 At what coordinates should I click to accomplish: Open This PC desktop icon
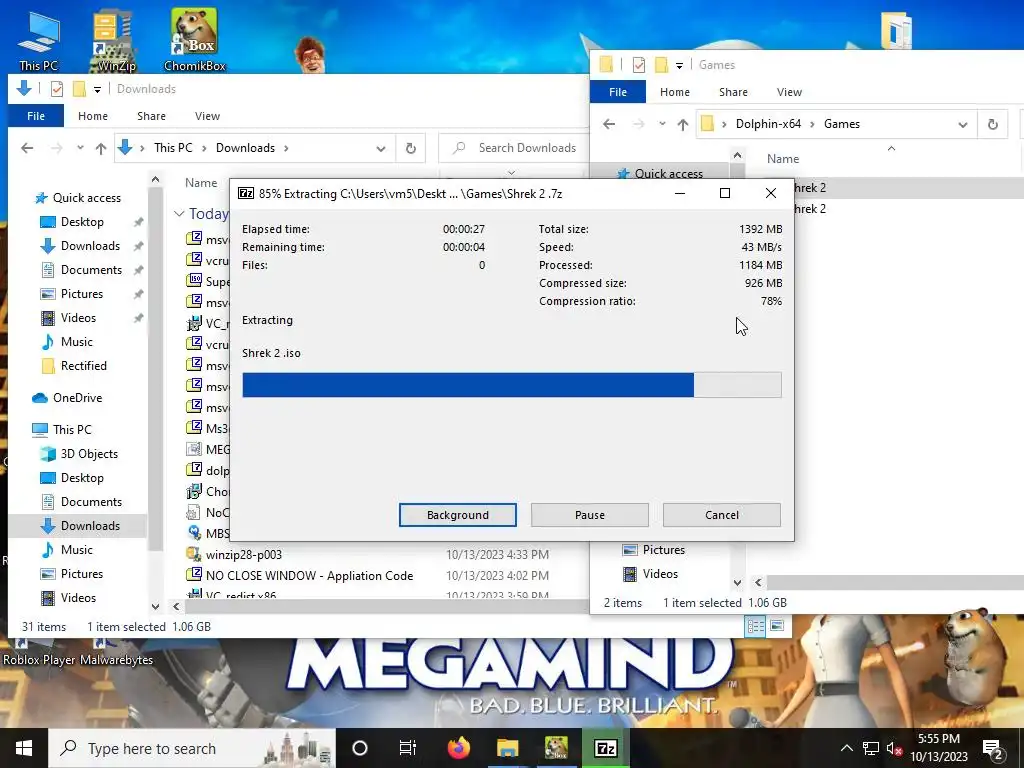[x=39, y=40]
